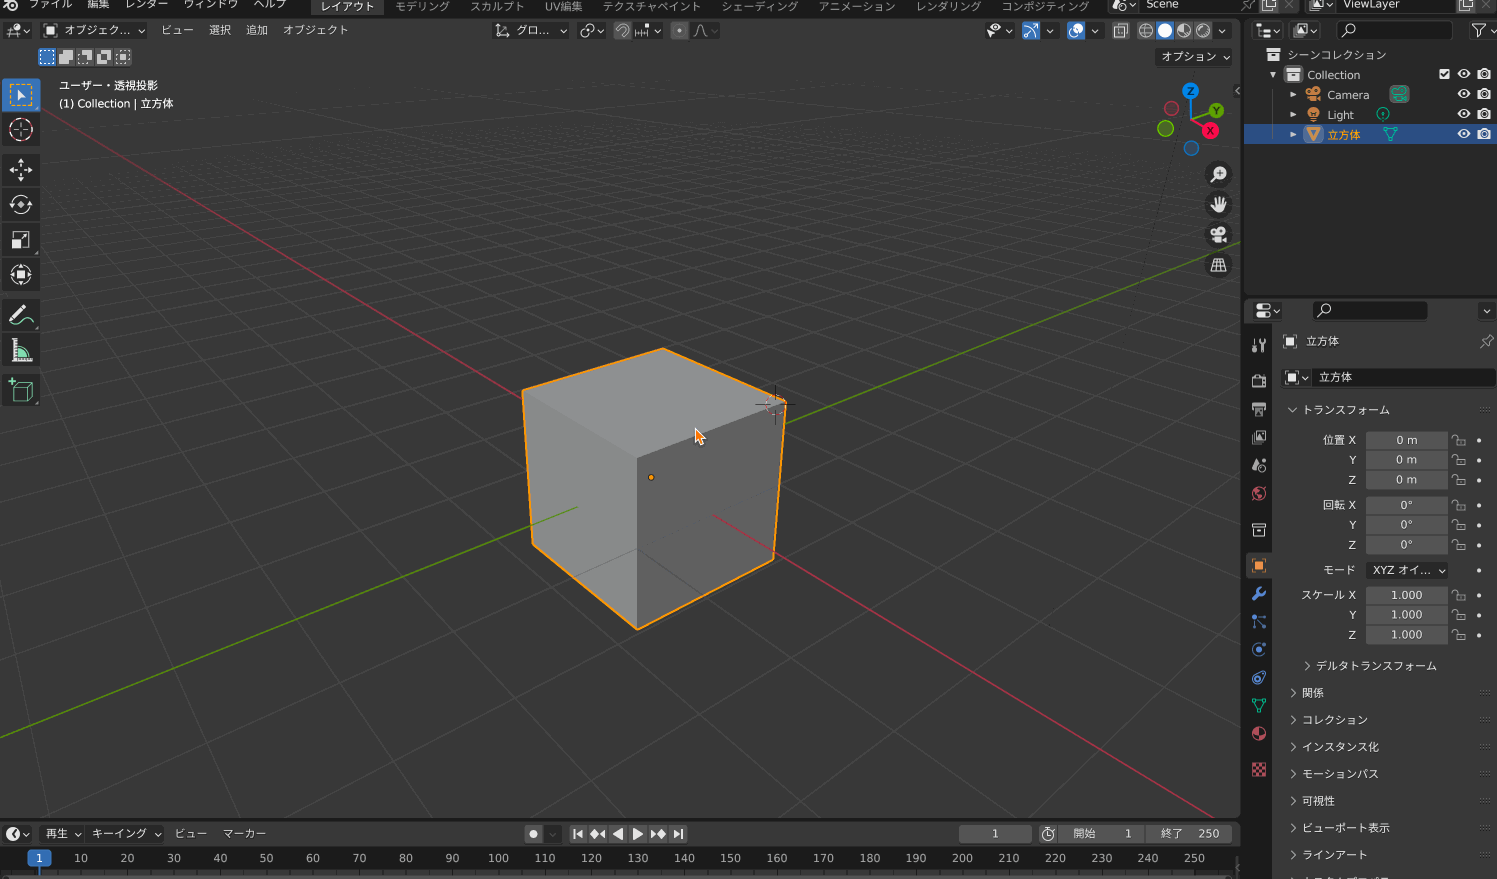Select the Move tool in left toolbar
The width and height of the screenshot is (1497, 879).
click(21, 170)
